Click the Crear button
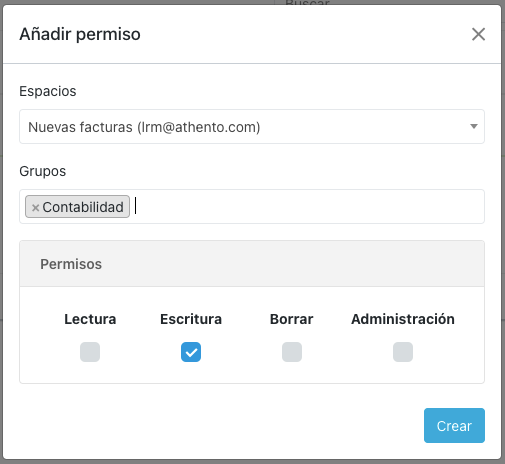This screenshot has width=505, height=464. point(454,426)
